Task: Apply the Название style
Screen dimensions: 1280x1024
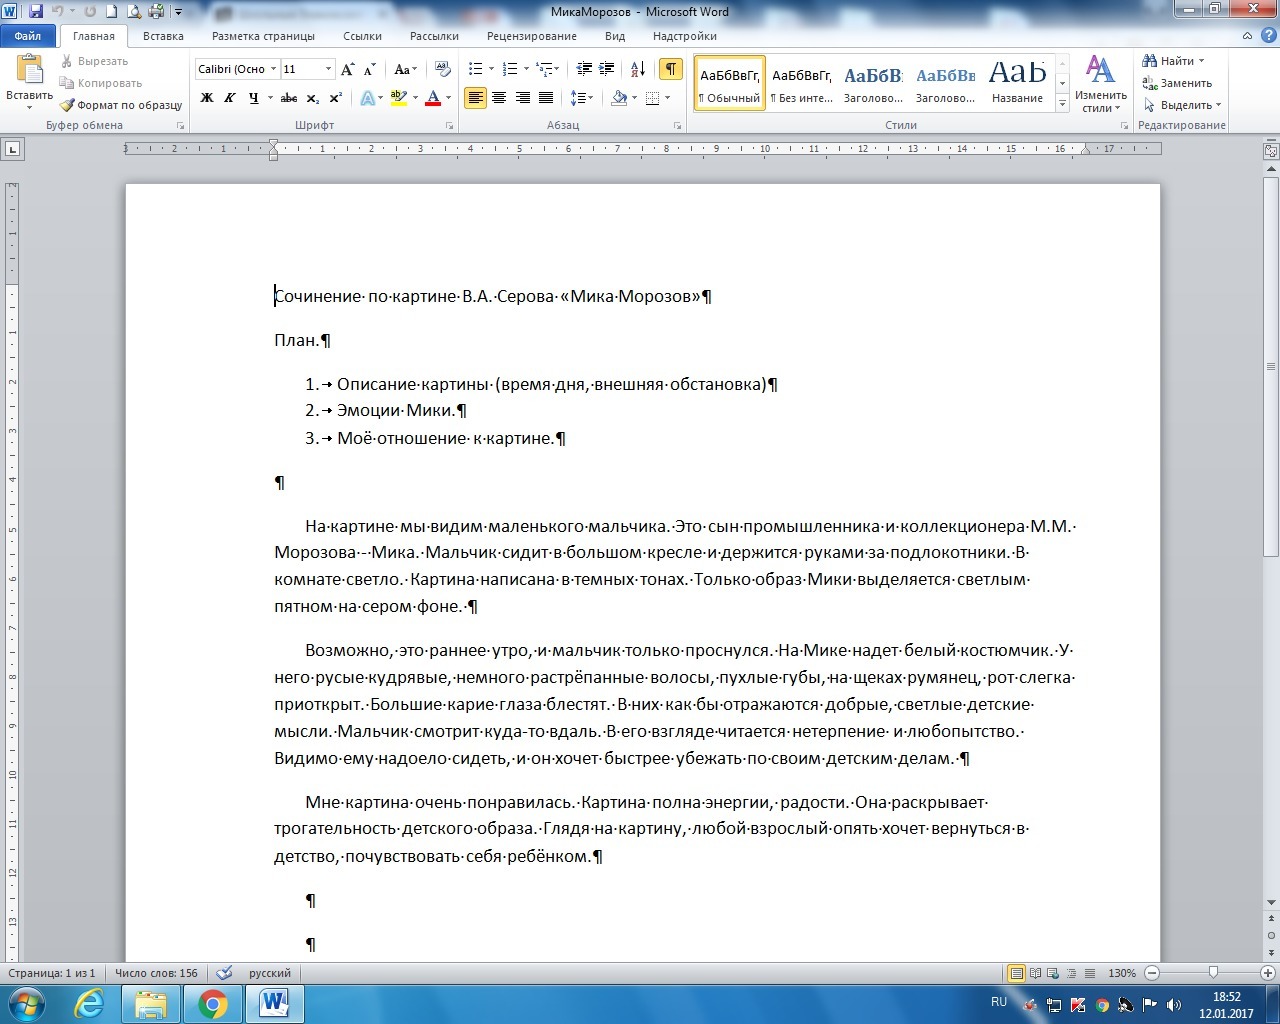Action: click(1017, 84)
